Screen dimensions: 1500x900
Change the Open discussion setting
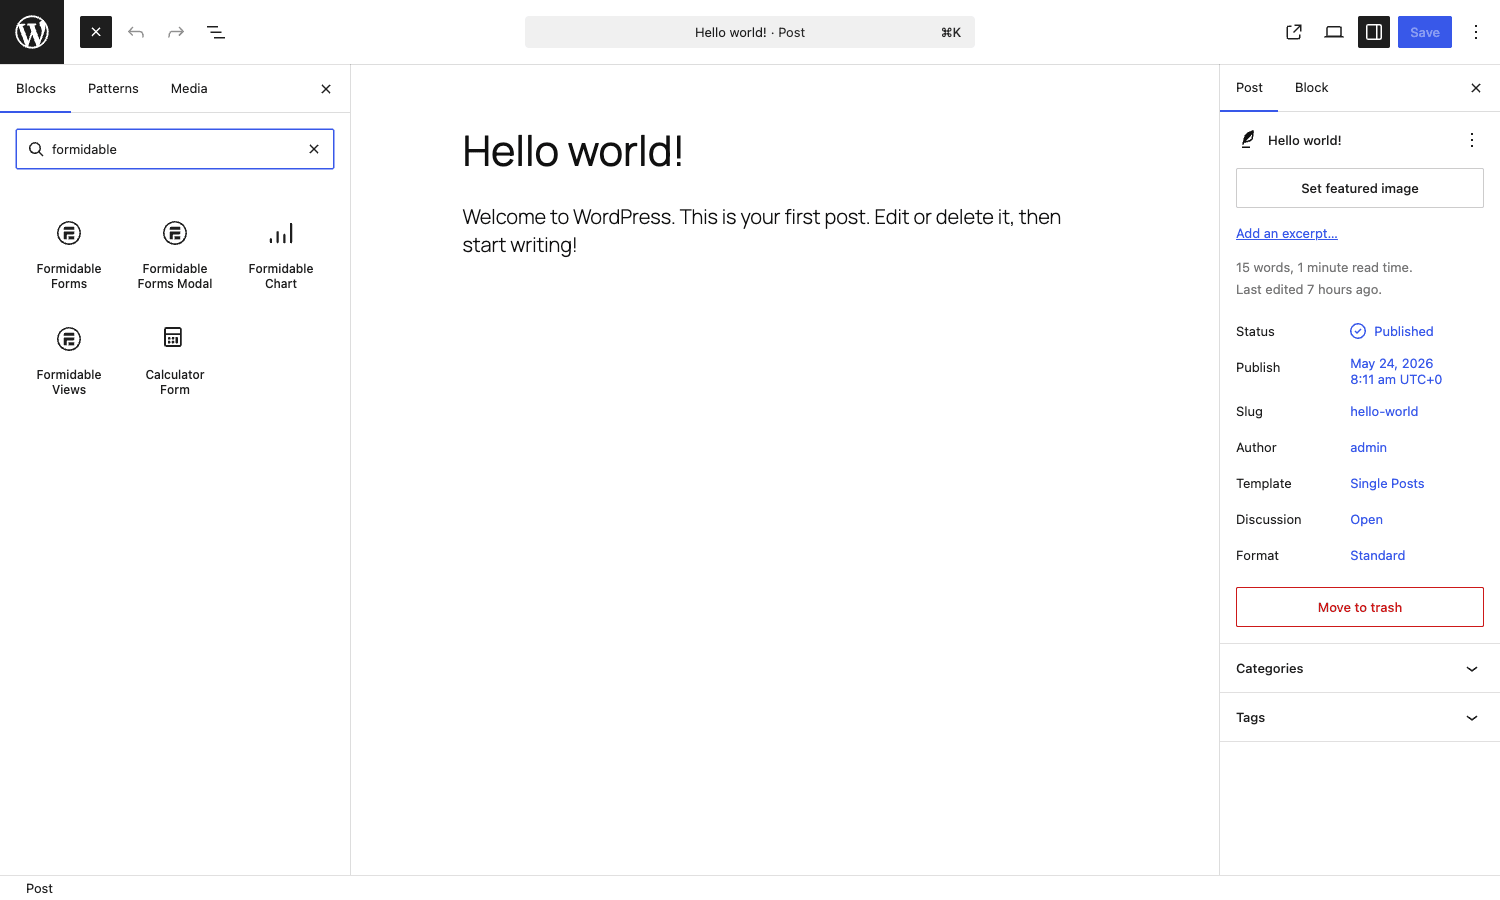click(x=1366, y=519)
